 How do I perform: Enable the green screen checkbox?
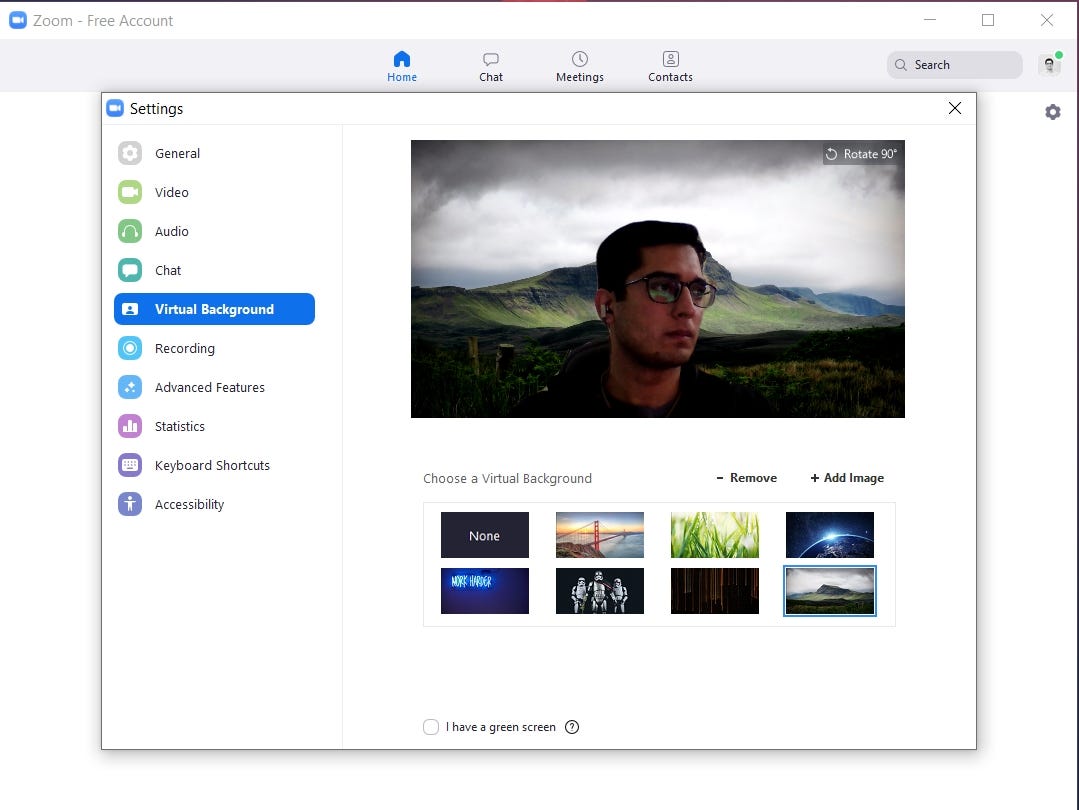click(431, 727)
